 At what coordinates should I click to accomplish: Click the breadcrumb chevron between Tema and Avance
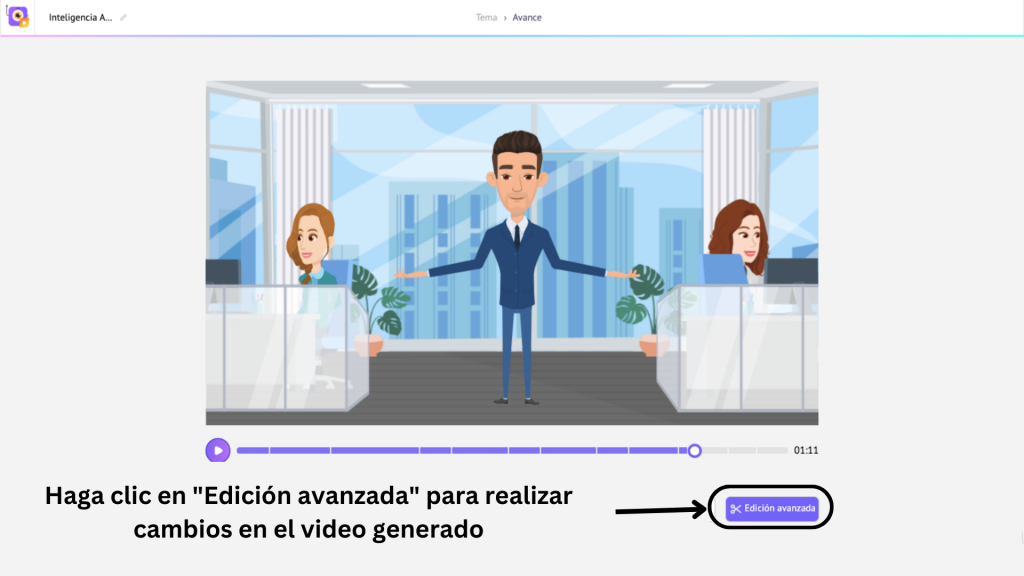[505, 18]
